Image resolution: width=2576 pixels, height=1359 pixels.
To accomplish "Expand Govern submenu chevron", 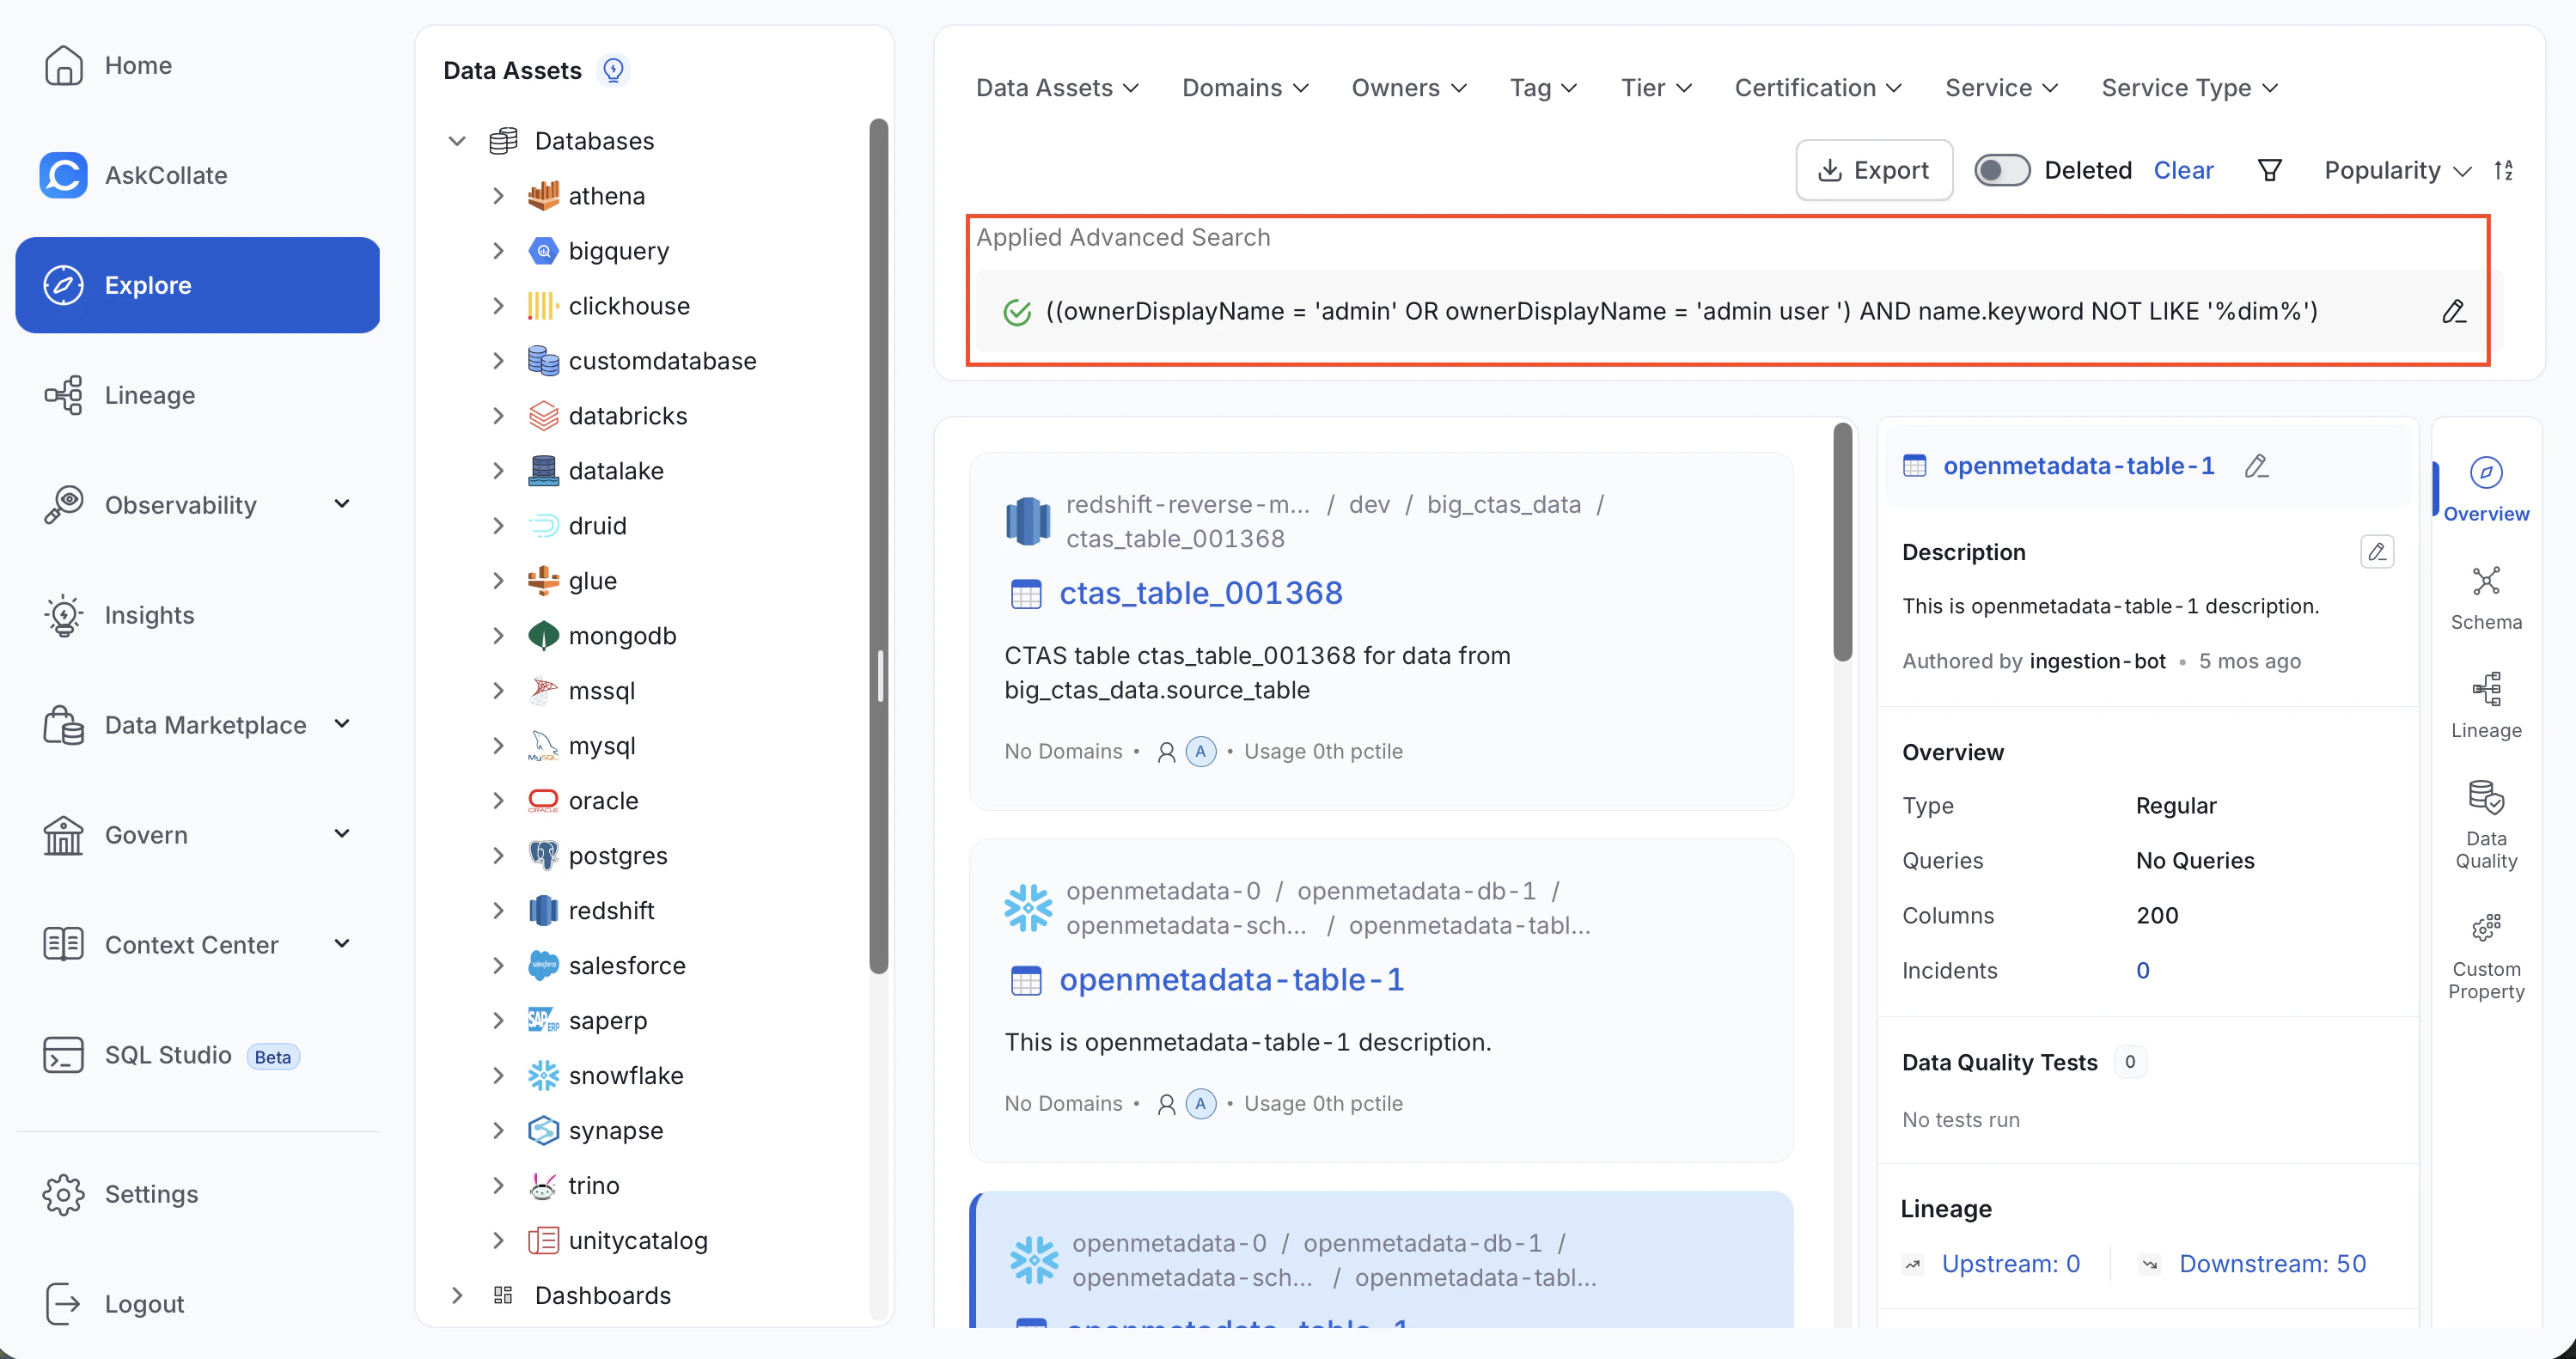I will point(342,834).
